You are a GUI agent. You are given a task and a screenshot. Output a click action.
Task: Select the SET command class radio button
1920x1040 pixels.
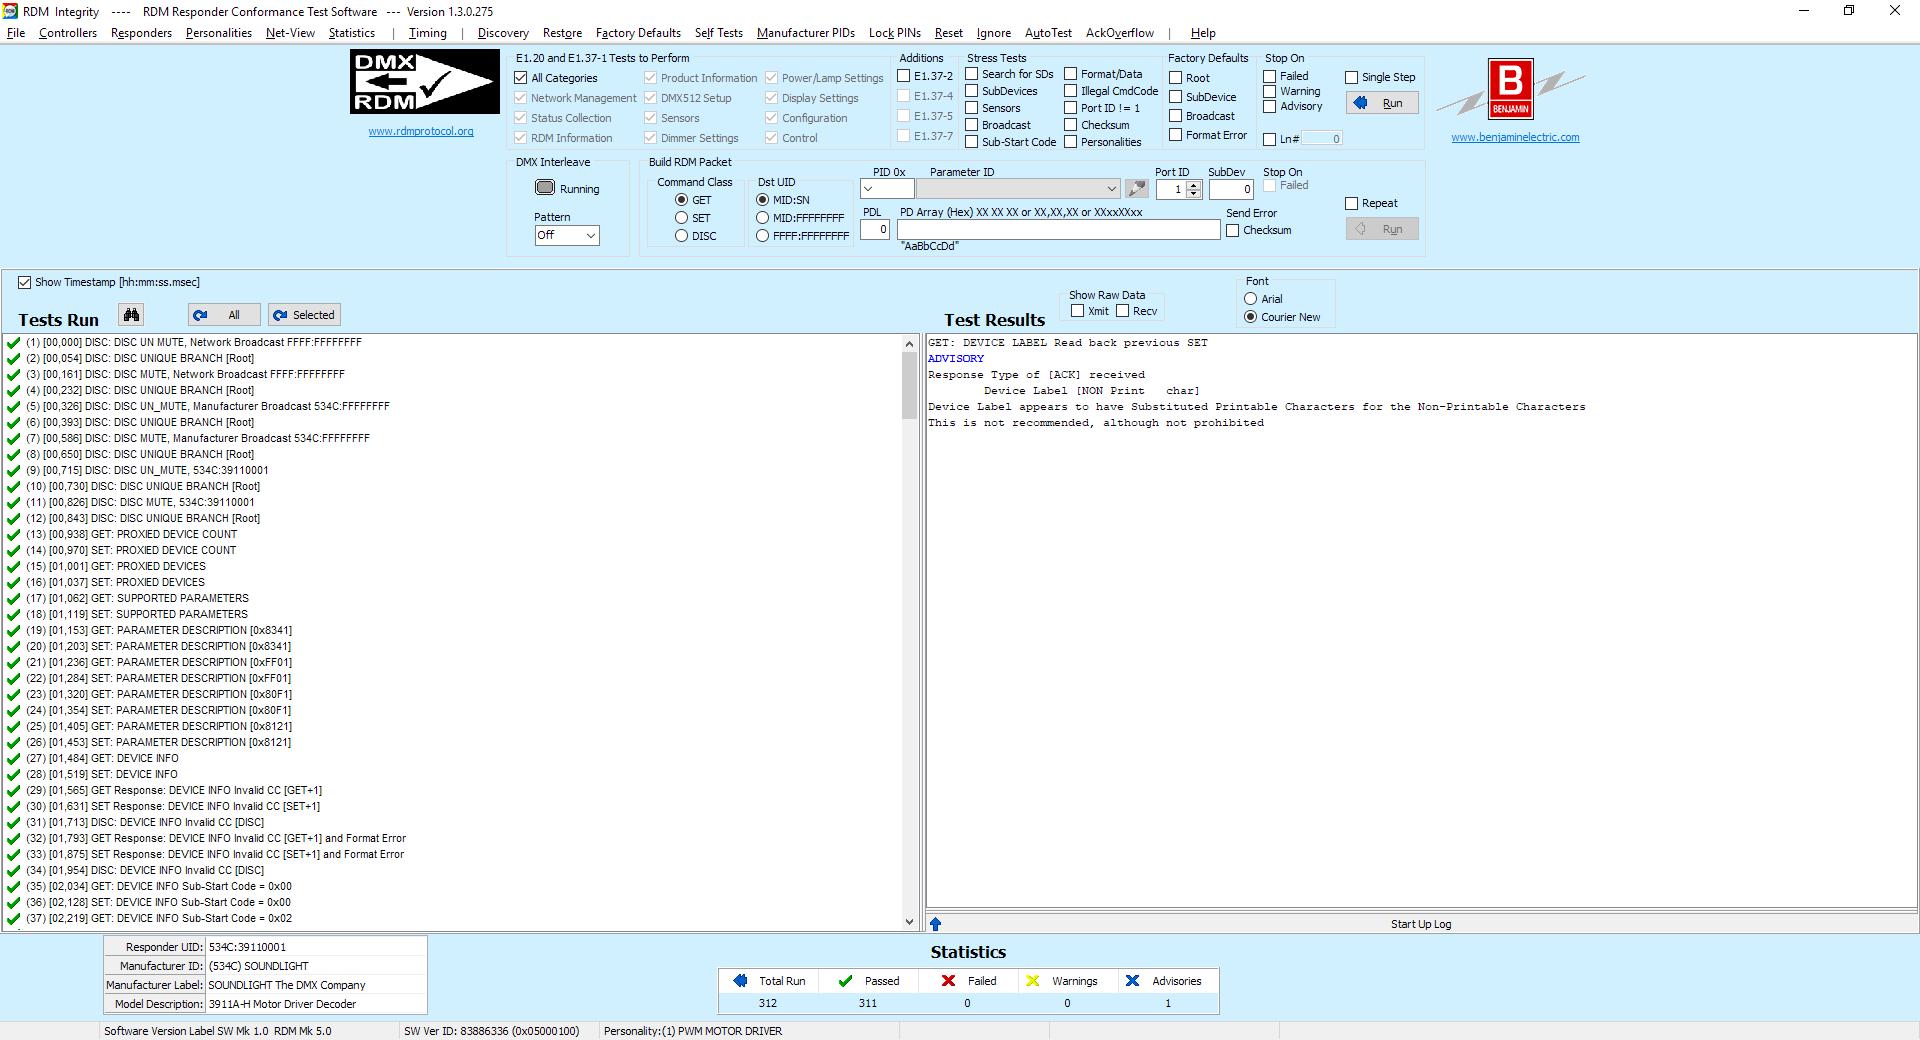tap(681, 218)
